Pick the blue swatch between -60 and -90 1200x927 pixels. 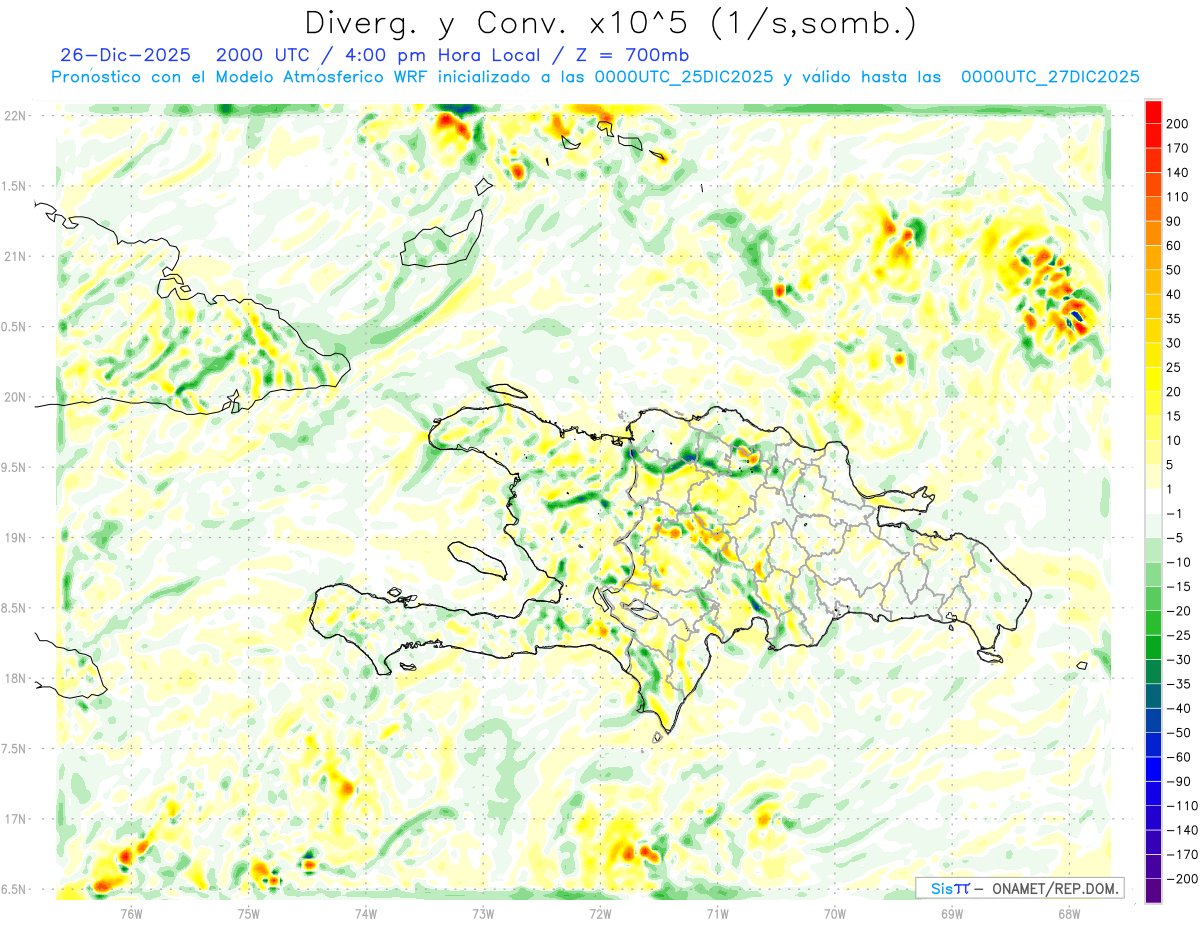[1153, 769]
